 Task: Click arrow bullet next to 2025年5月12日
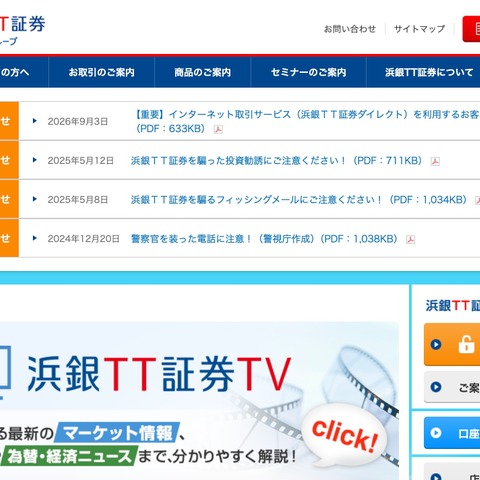coord(34,160)
